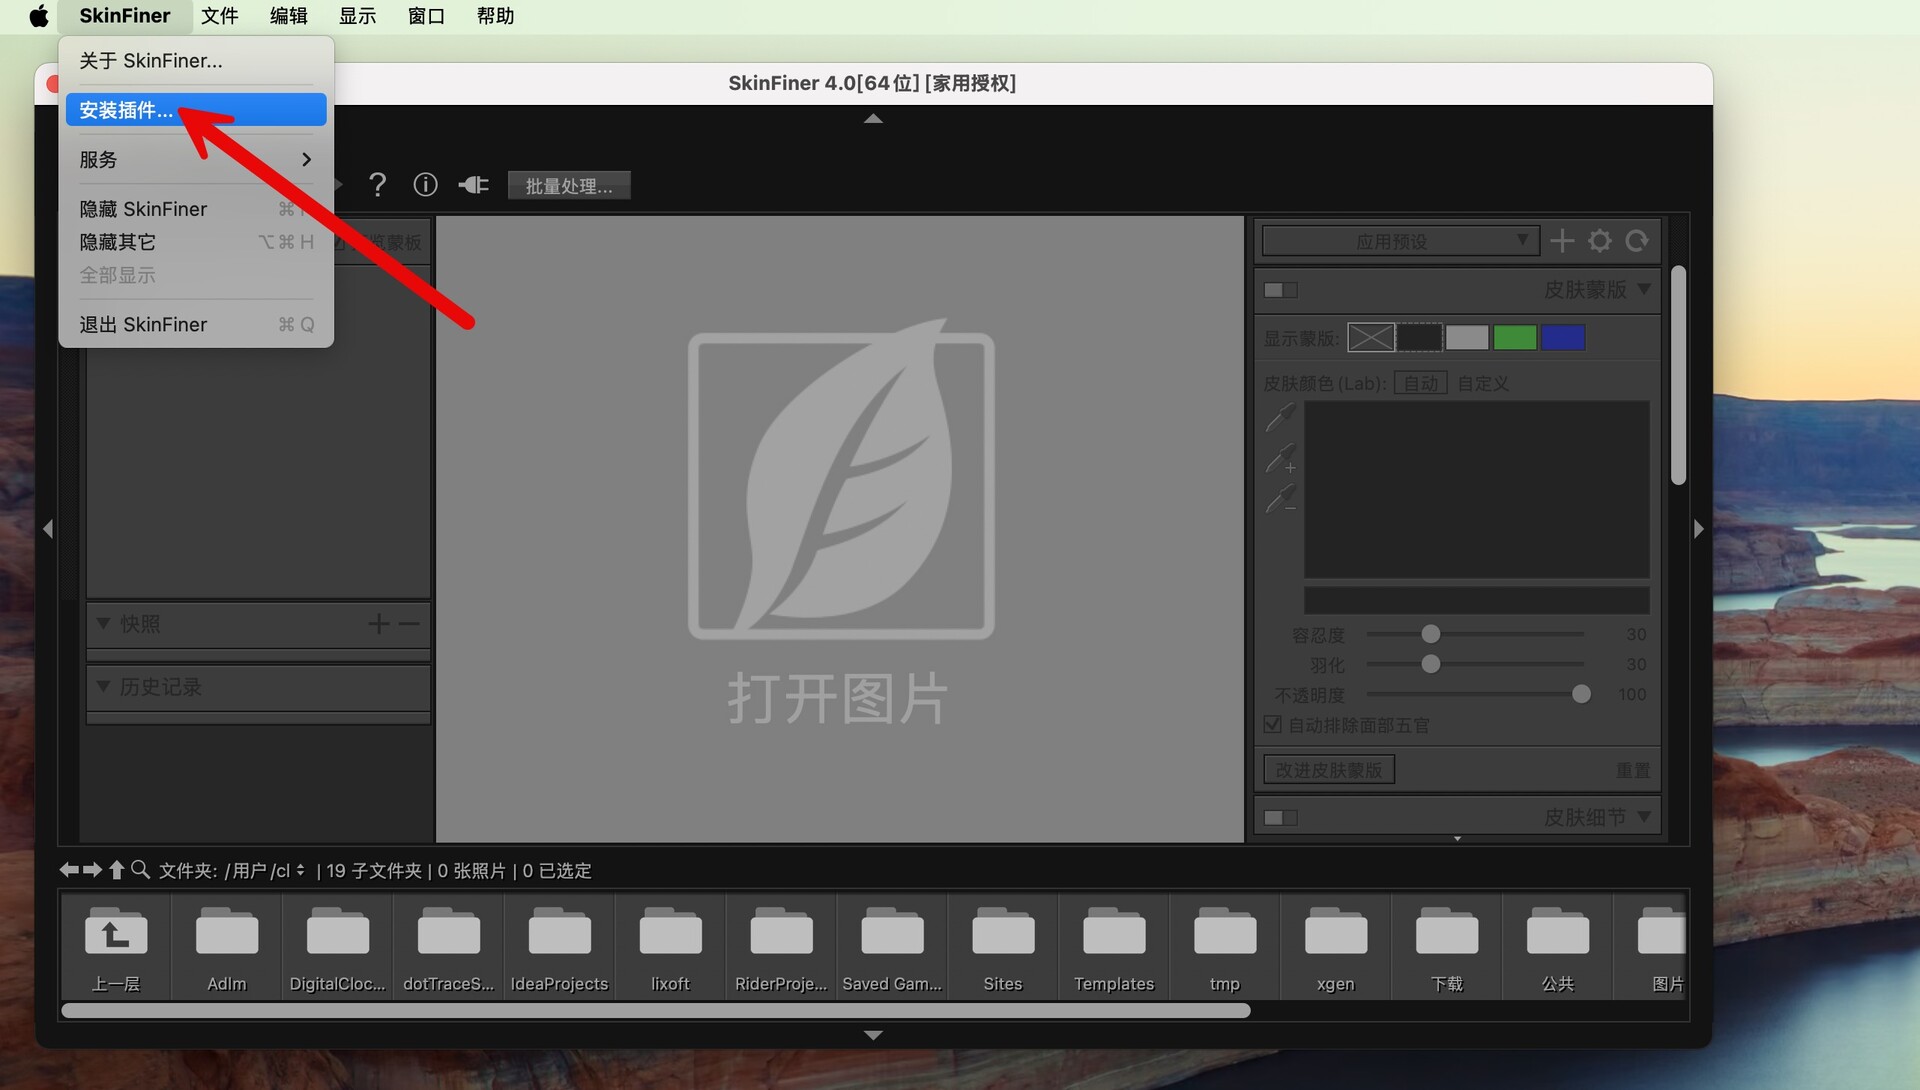The height and width of the screenshot is (1090, 1920).
Task: Add a snapshot with the plus icon
Action: click(378, 624)
